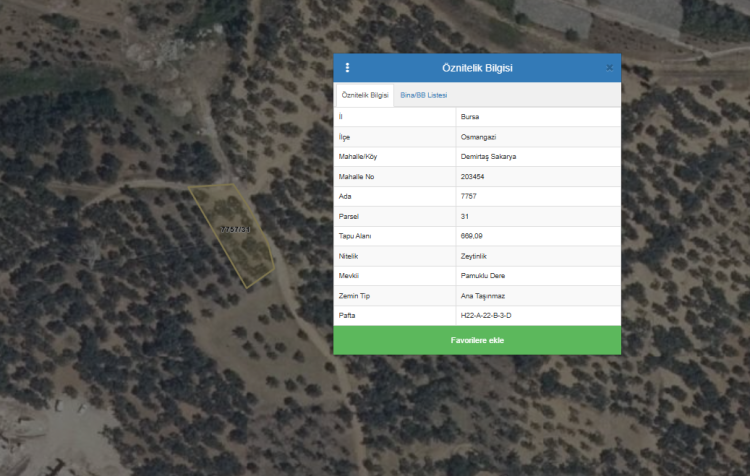Click the Tapu Alanı value 669,09
This screenshot has height=476, width=750.
pos(471,236)
